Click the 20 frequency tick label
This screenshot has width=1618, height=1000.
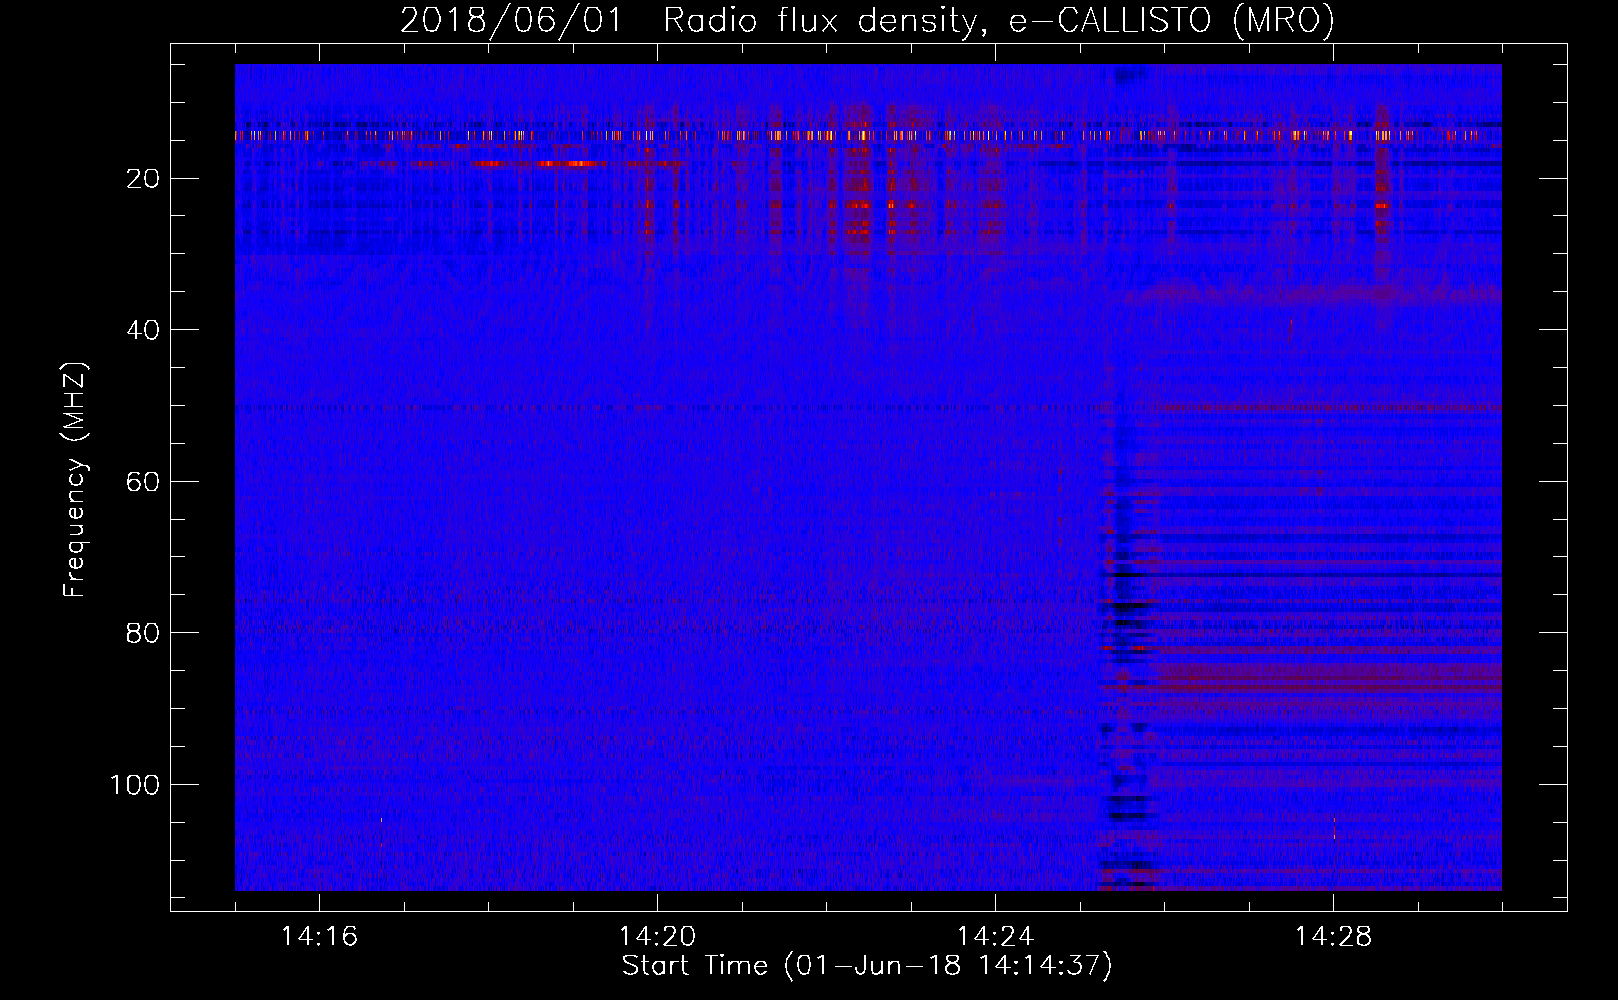144,179
